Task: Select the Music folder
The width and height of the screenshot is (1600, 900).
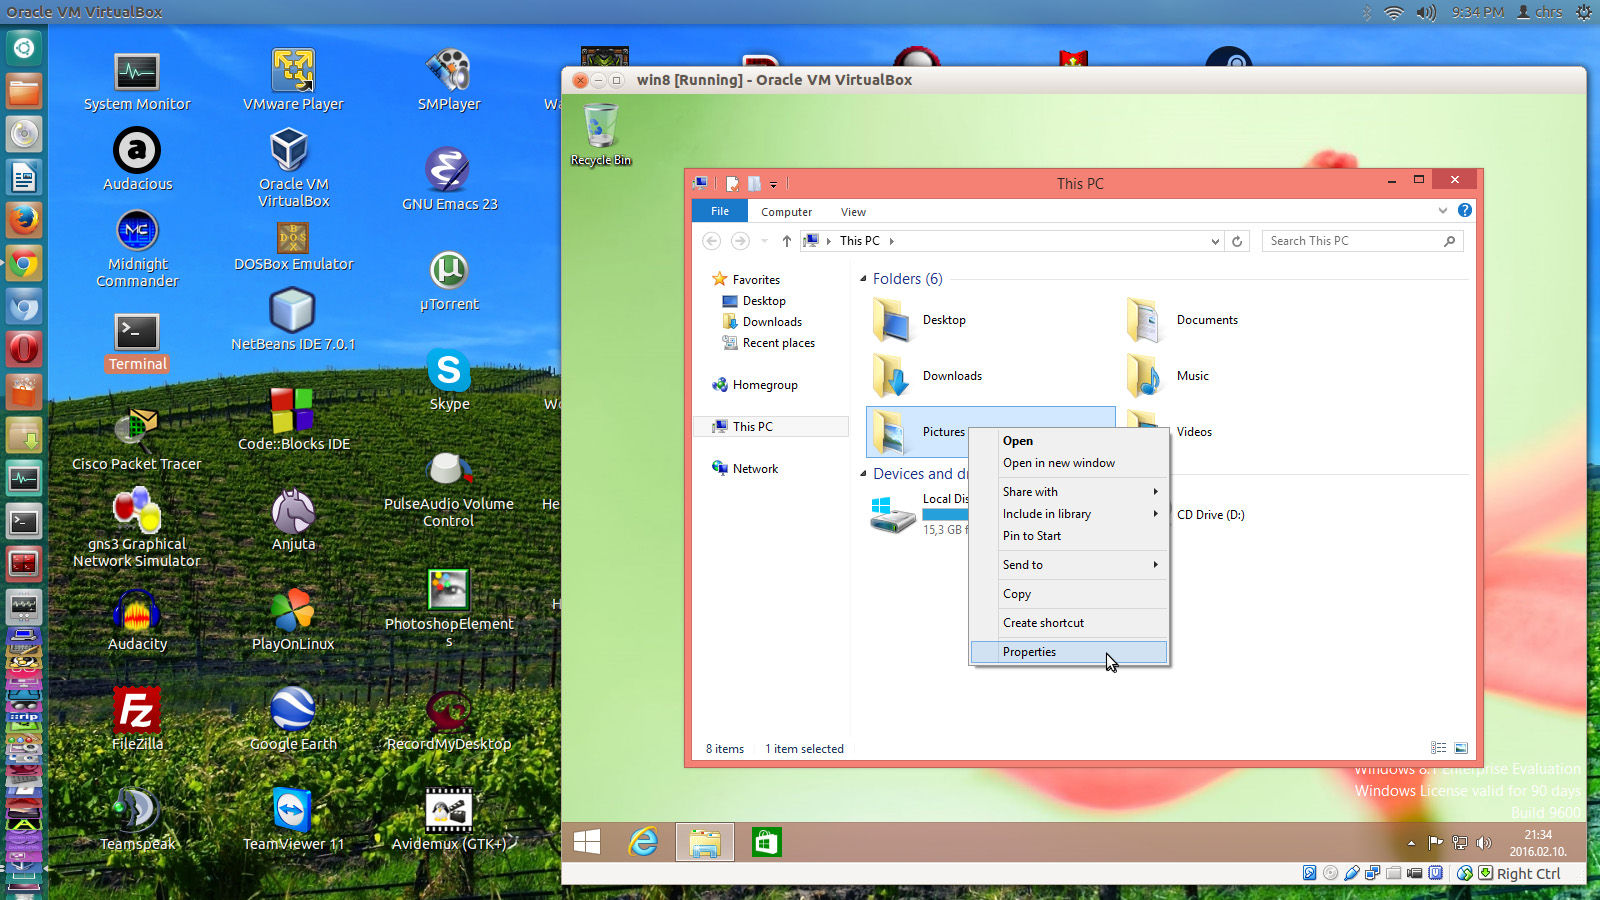Action: click(1168, 376)
